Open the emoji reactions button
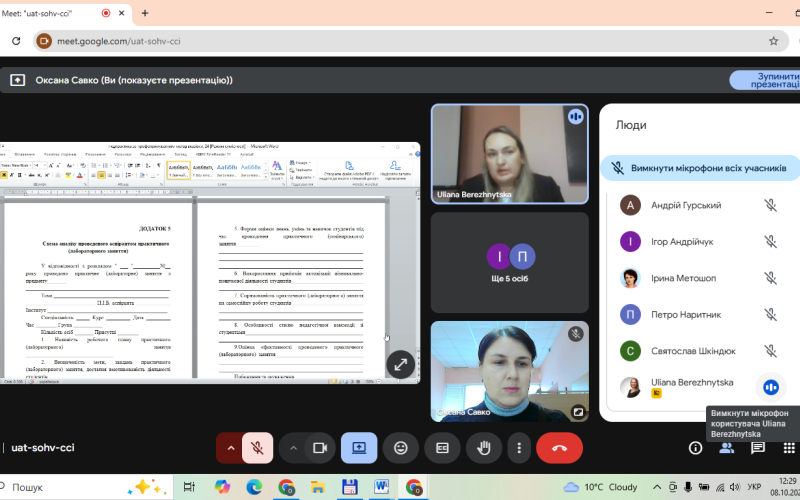Screen dimensions: 800x500 coord(401,448)
